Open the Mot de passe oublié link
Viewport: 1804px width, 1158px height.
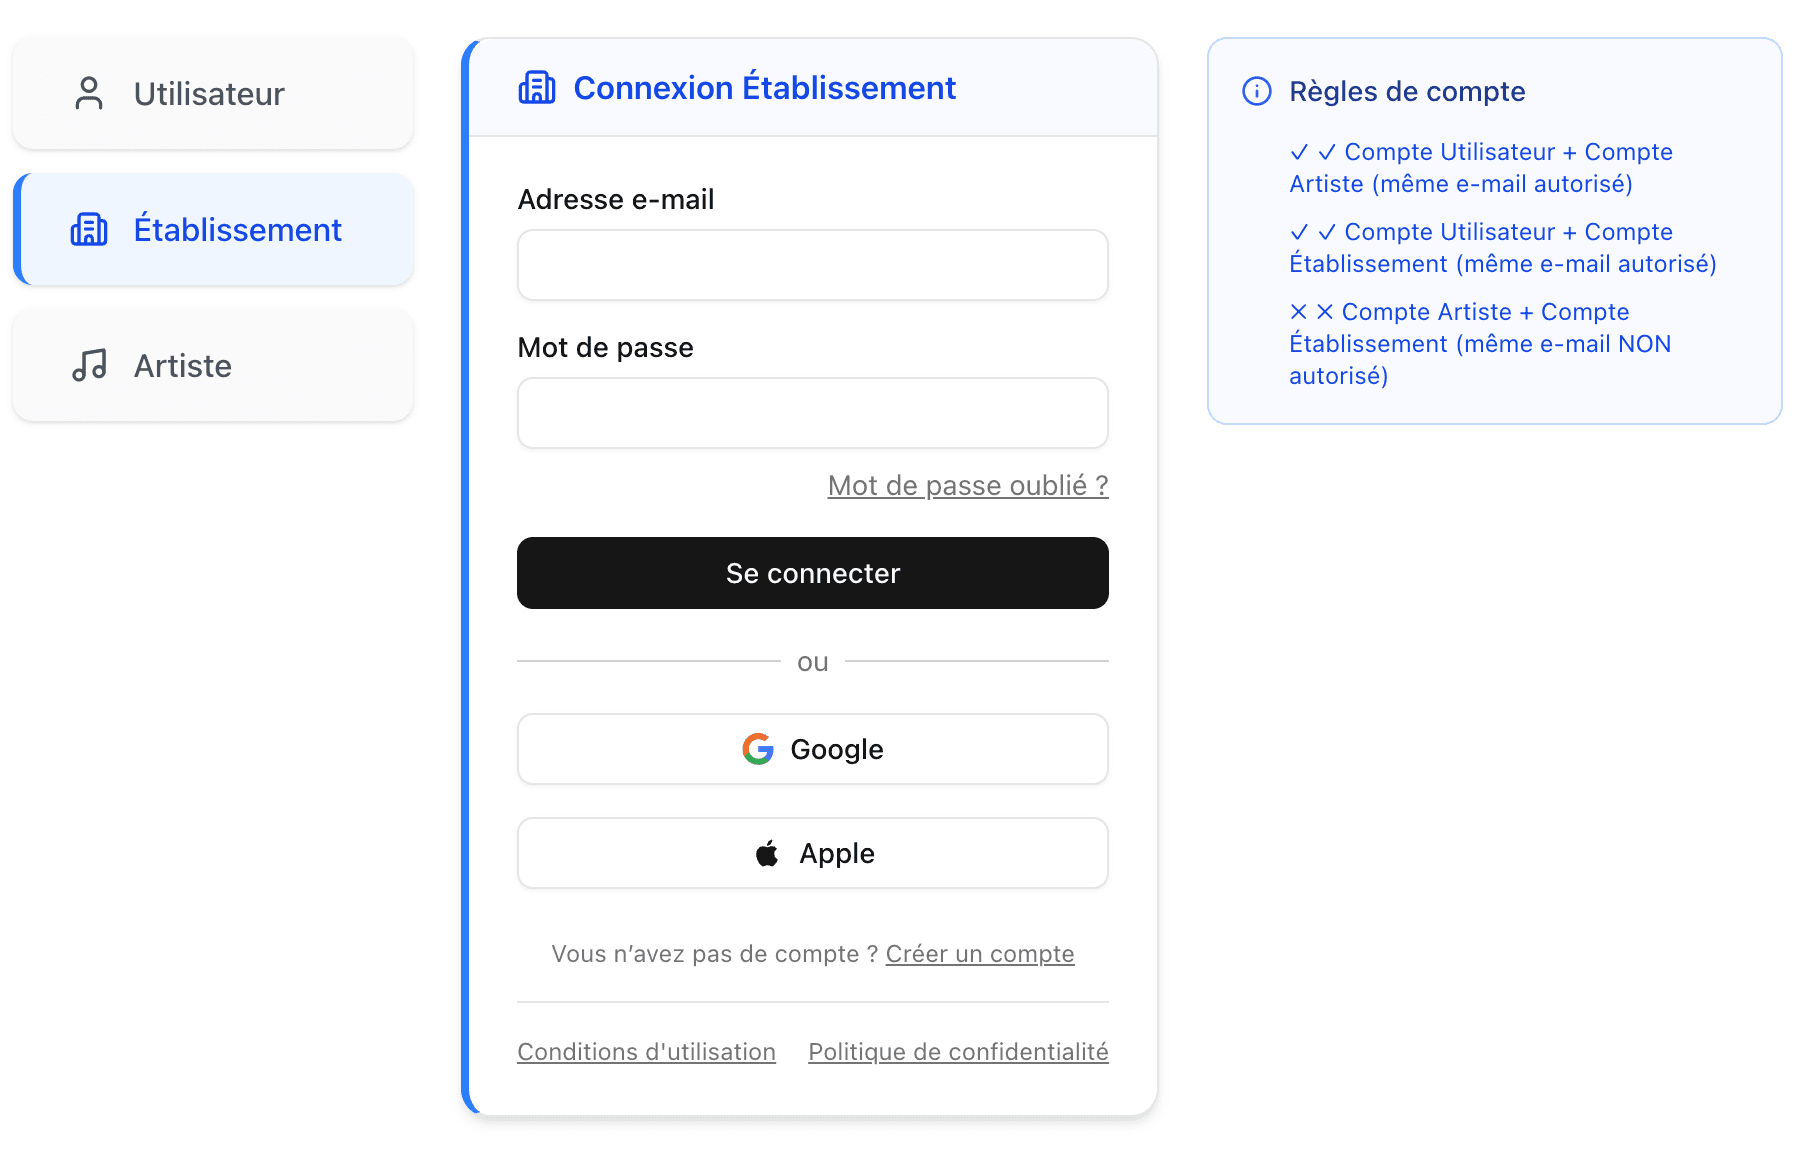pos(966,485)
